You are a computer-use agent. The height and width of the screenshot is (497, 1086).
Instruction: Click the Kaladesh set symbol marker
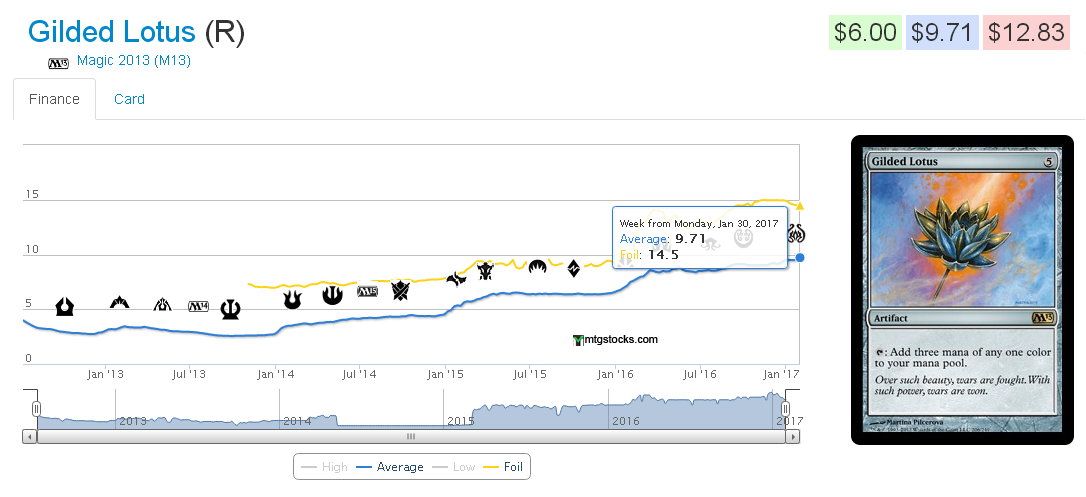point(743,238)
